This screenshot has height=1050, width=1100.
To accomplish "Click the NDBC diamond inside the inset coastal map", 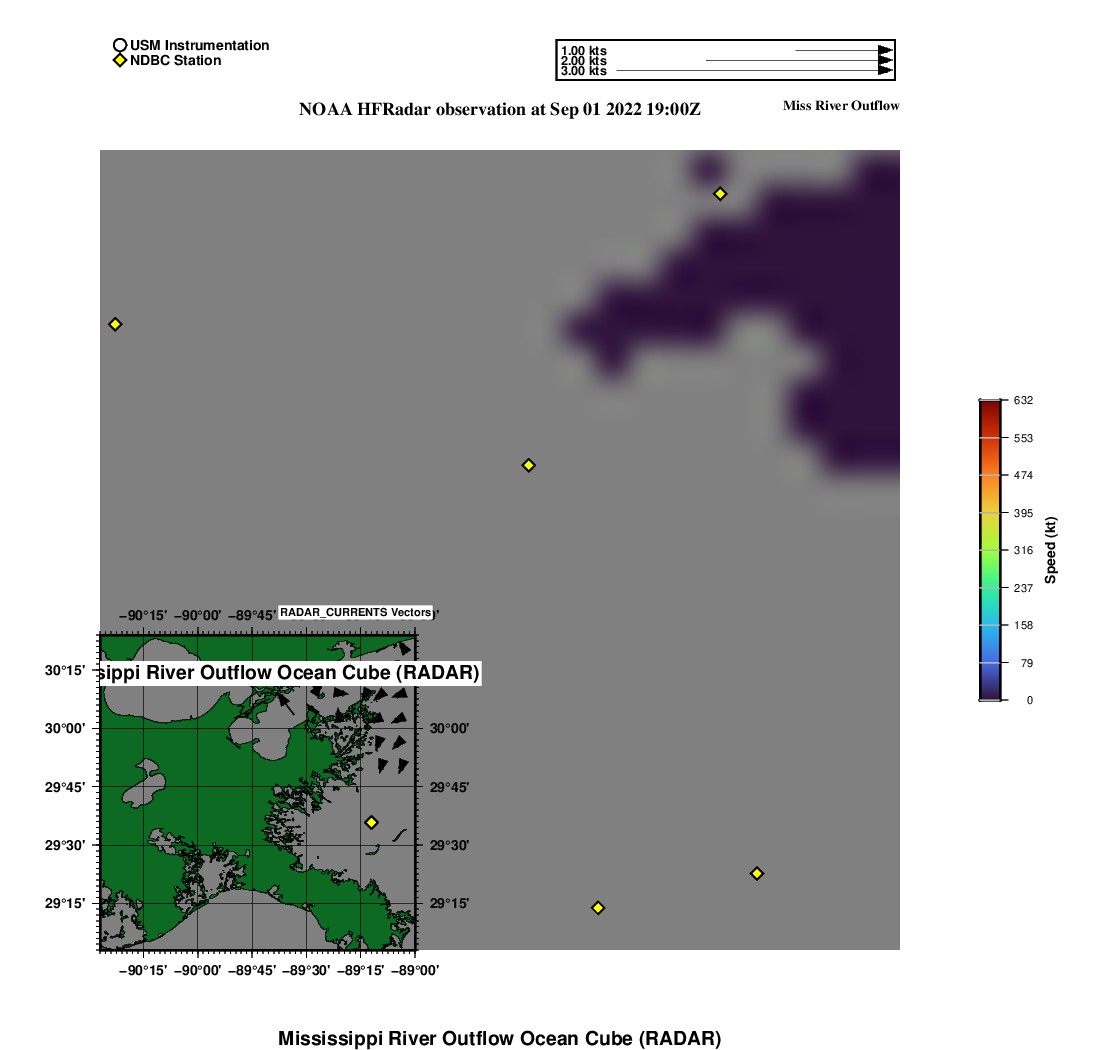I will 371,822.
